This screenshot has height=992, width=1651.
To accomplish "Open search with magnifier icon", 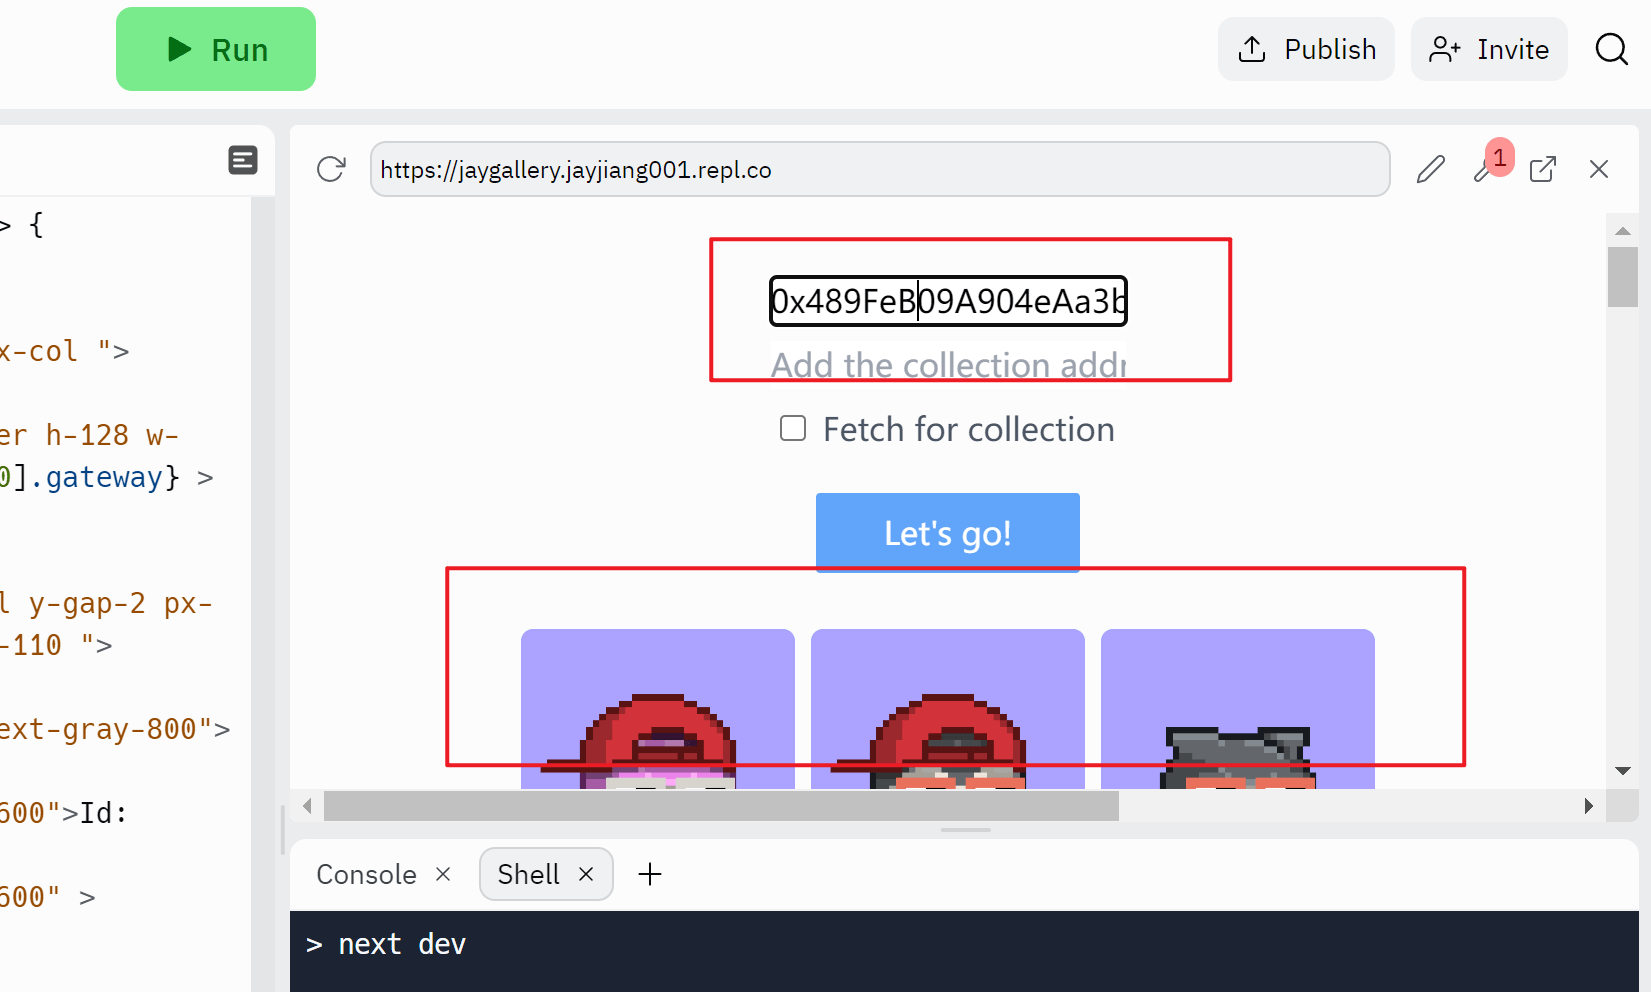I will pyautogui.click(x=1612, y=49).
